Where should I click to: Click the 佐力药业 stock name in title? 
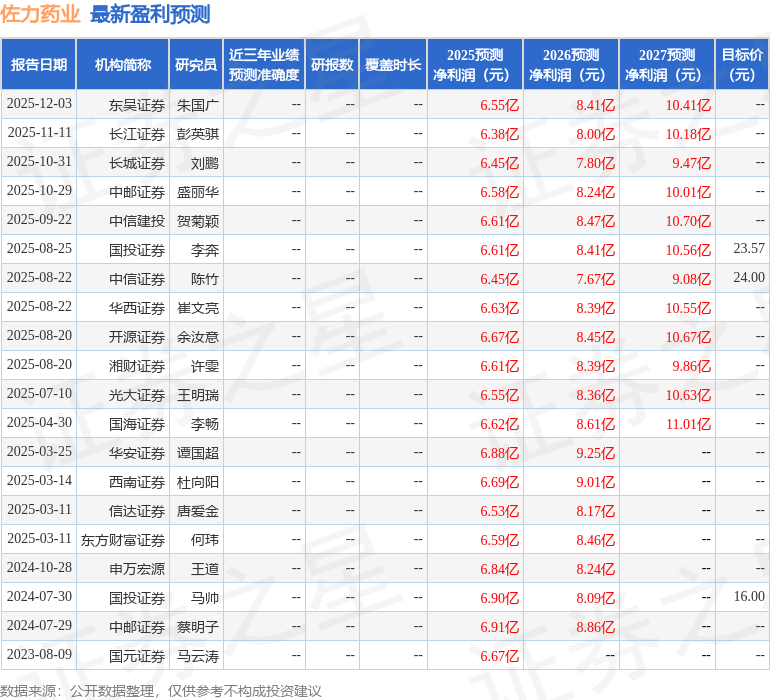(41, 14)
